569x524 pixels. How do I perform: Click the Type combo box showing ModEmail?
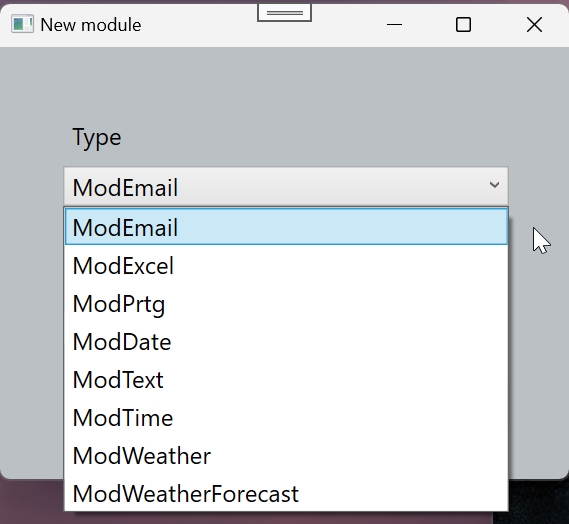286,187
